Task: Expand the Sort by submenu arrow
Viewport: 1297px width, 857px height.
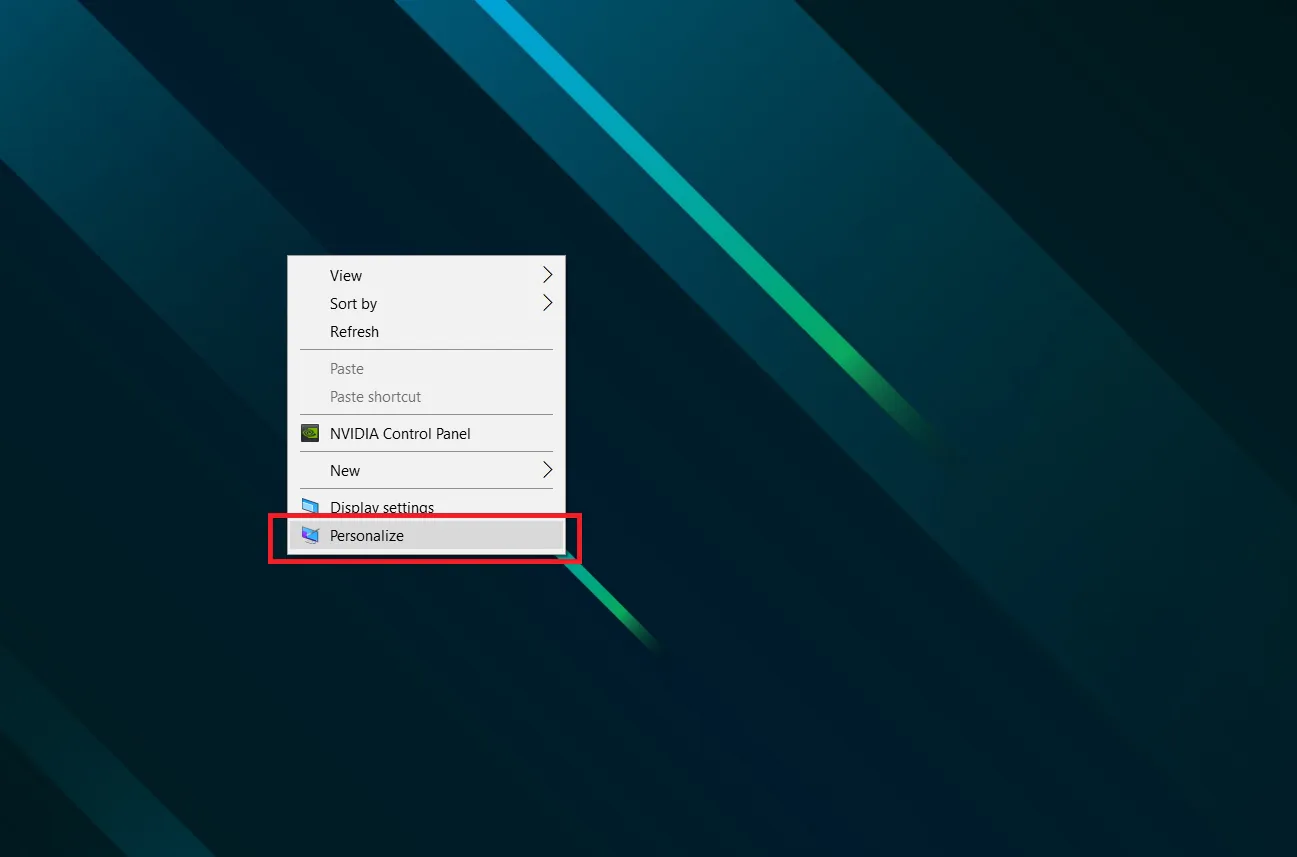Action: [547, 303]
